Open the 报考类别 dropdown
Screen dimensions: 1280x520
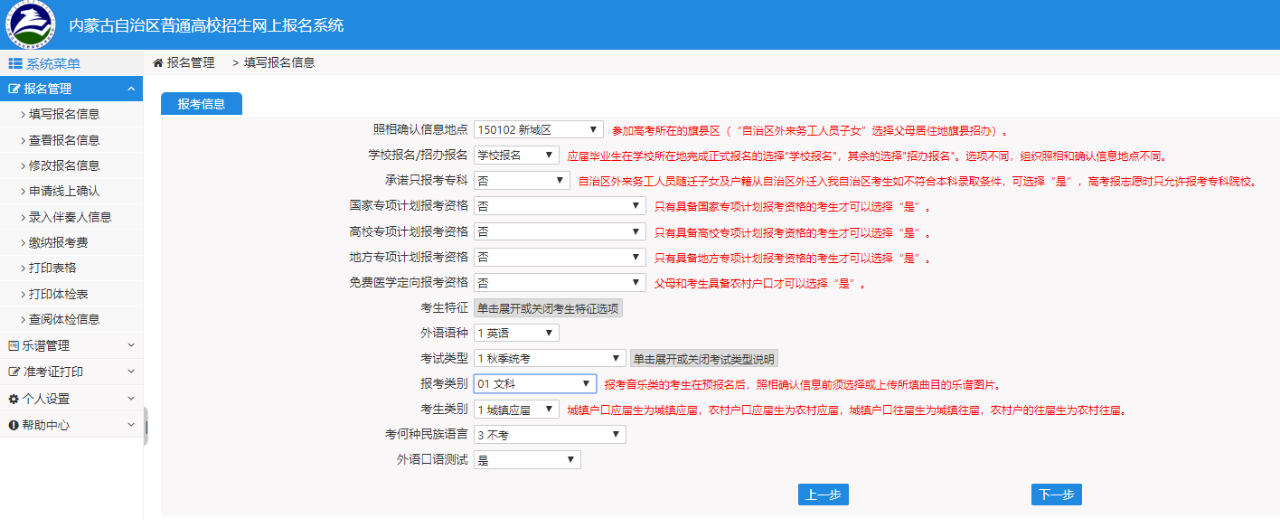tap(535, 384)
